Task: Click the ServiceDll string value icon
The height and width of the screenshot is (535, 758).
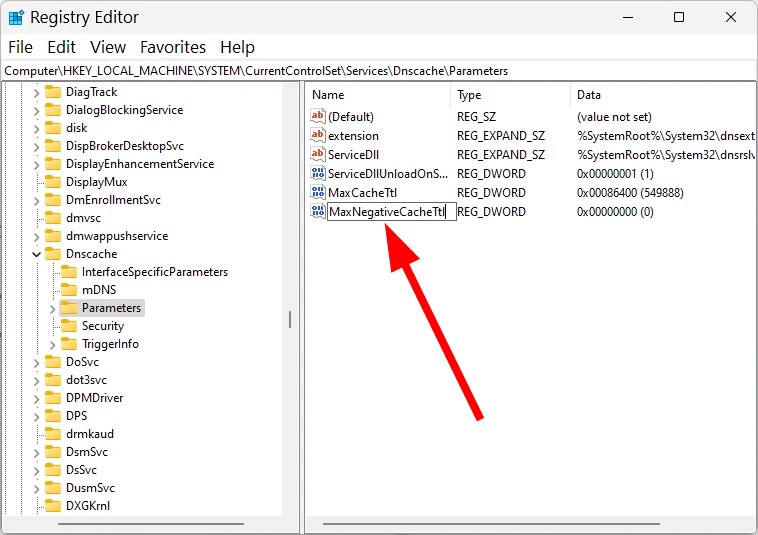Action: 318,155
